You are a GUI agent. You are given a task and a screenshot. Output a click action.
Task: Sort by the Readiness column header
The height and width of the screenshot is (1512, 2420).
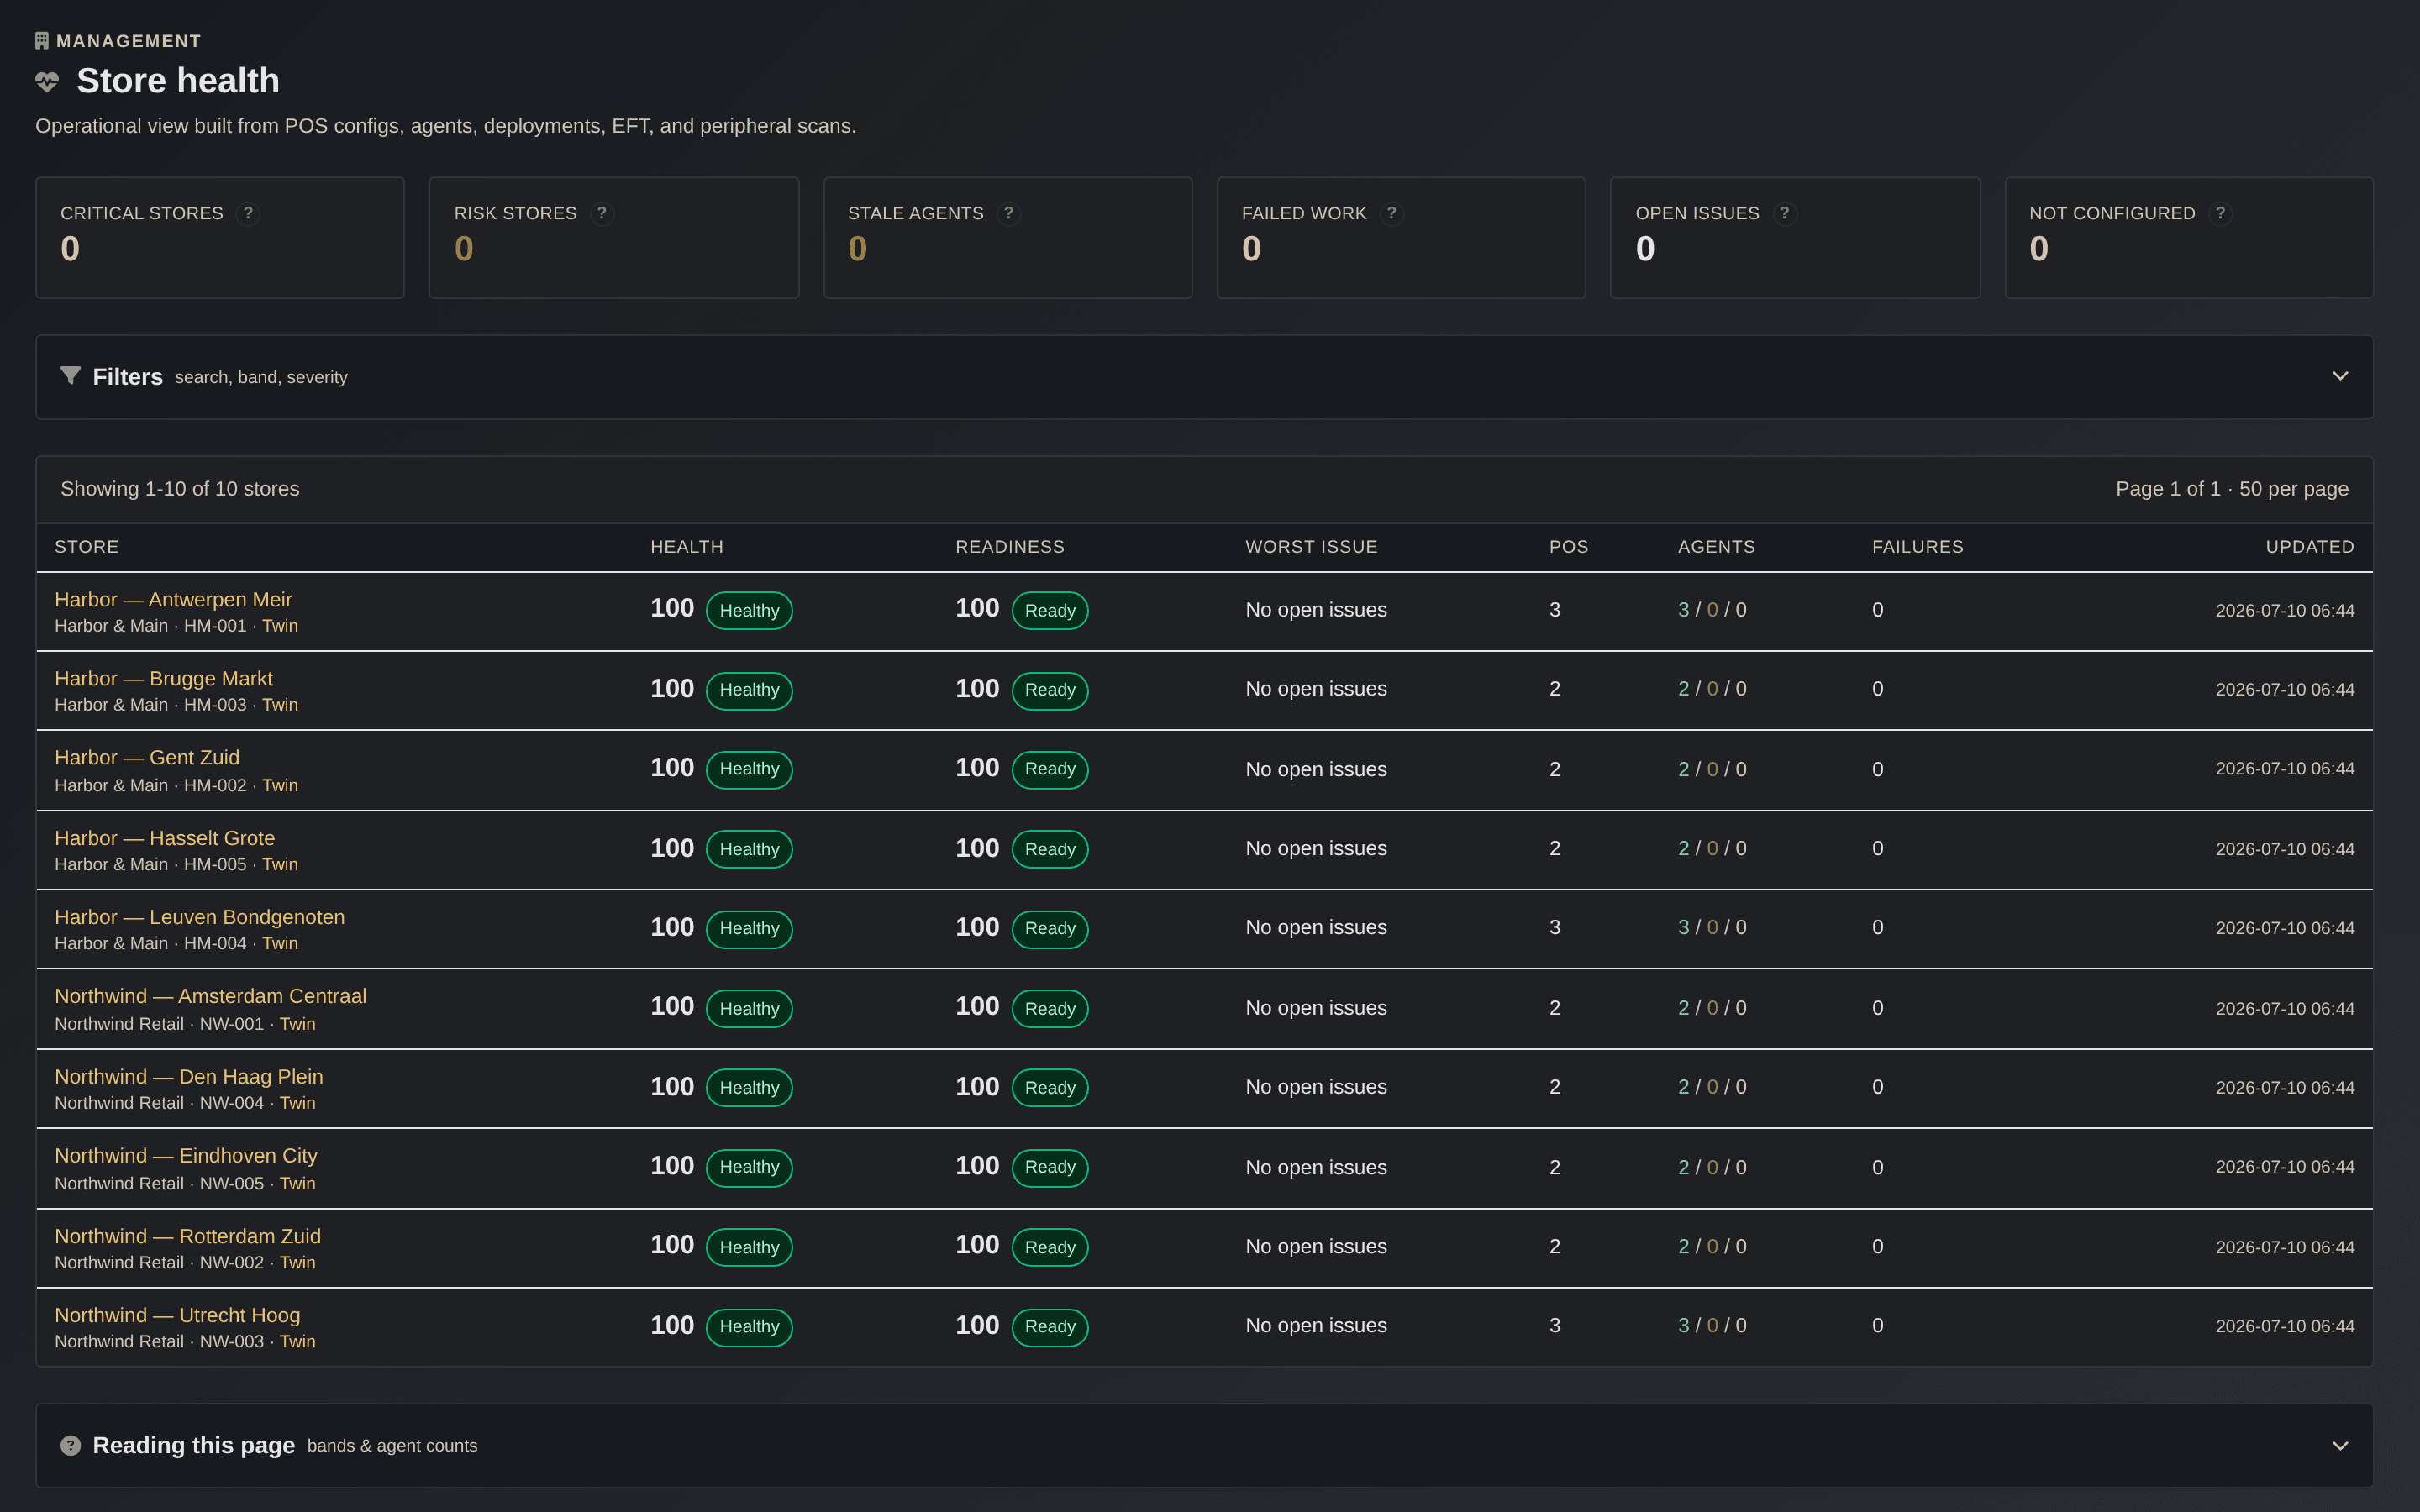[x=1010, y=547]
